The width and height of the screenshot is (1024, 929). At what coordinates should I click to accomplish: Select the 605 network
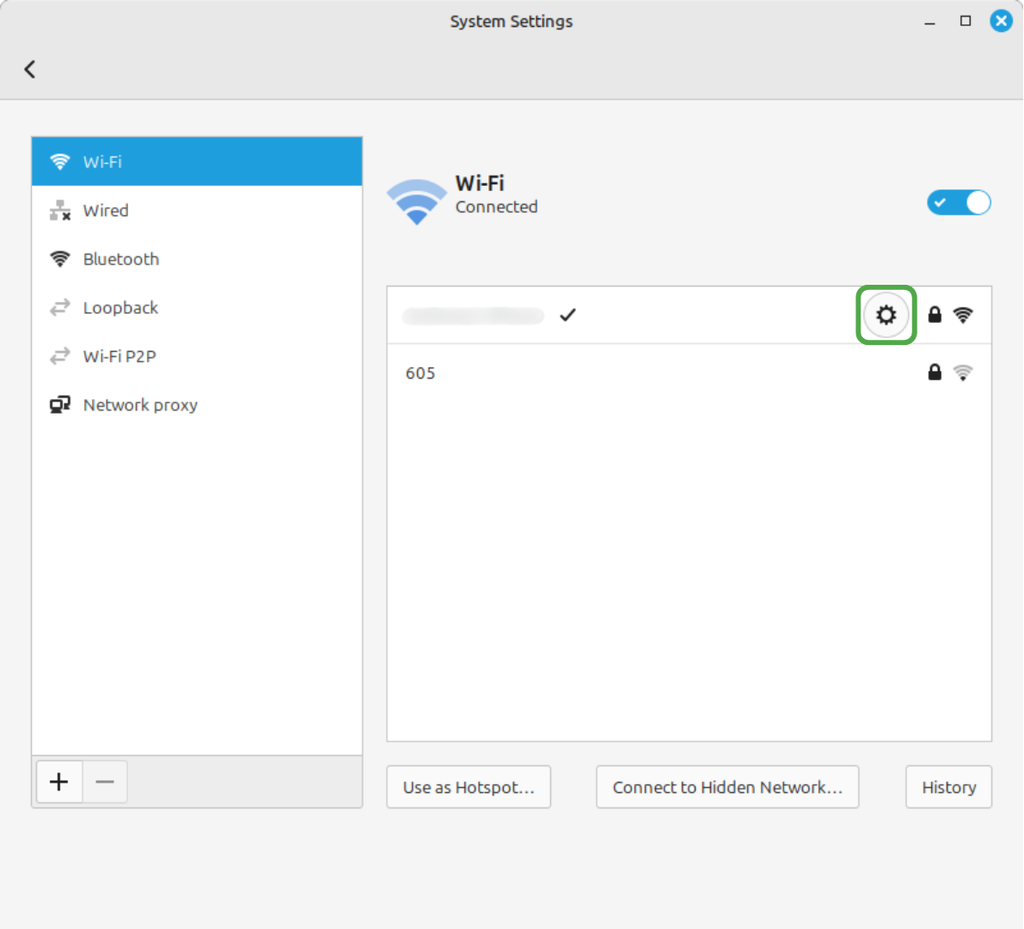(689, 373)
